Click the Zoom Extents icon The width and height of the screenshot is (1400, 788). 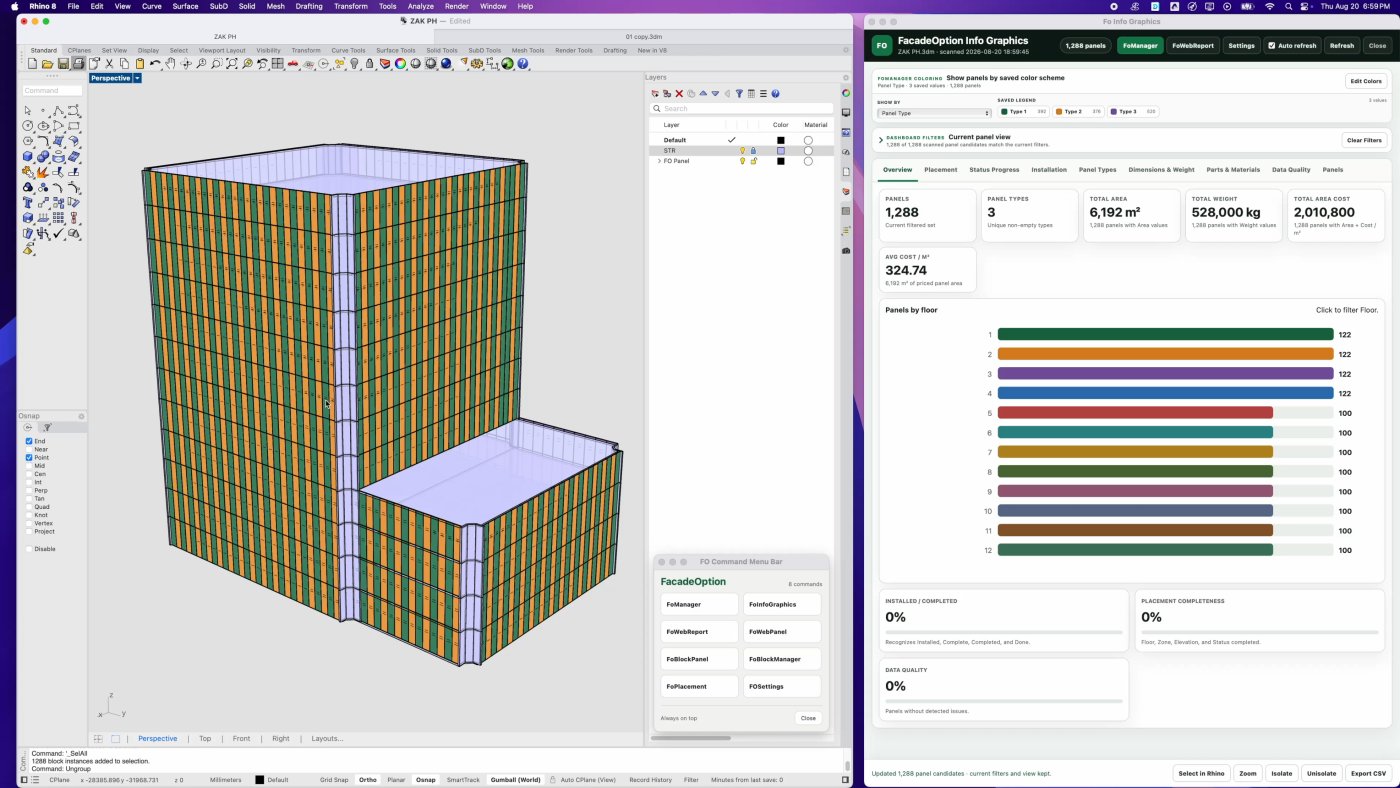[x=232, y=64]
